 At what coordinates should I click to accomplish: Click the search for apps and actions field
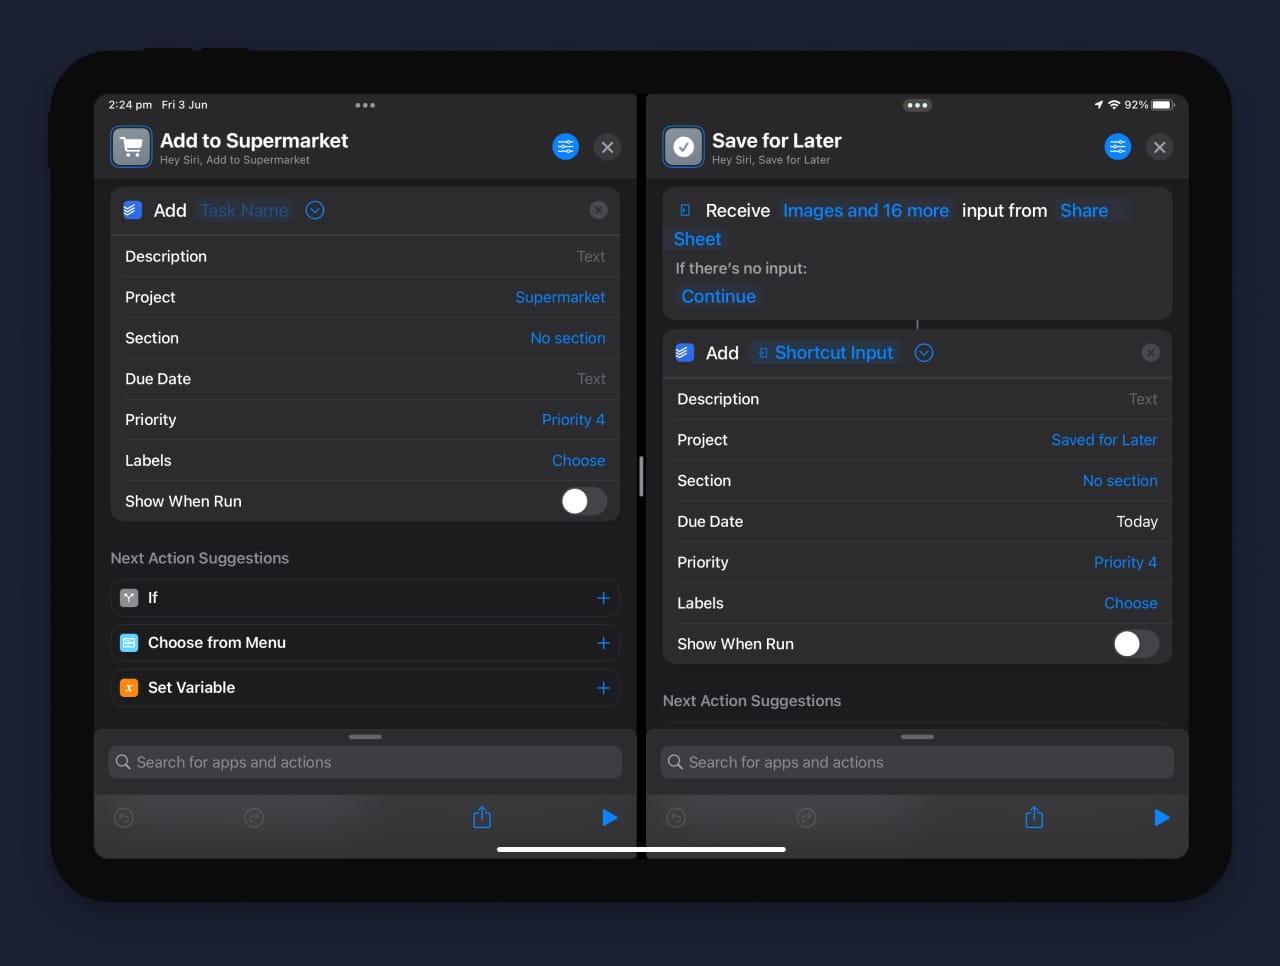click(x=364, y=762)
